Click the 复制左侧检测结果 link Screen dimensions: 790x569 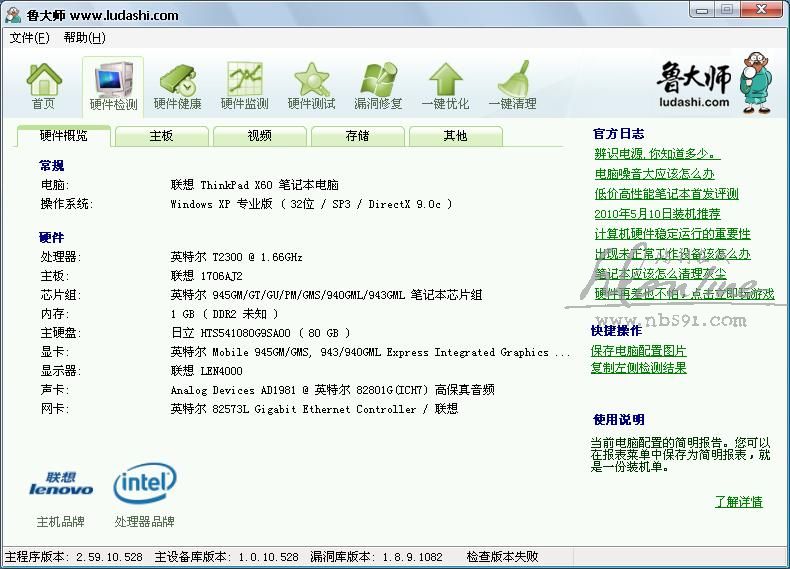coord(638,368)
